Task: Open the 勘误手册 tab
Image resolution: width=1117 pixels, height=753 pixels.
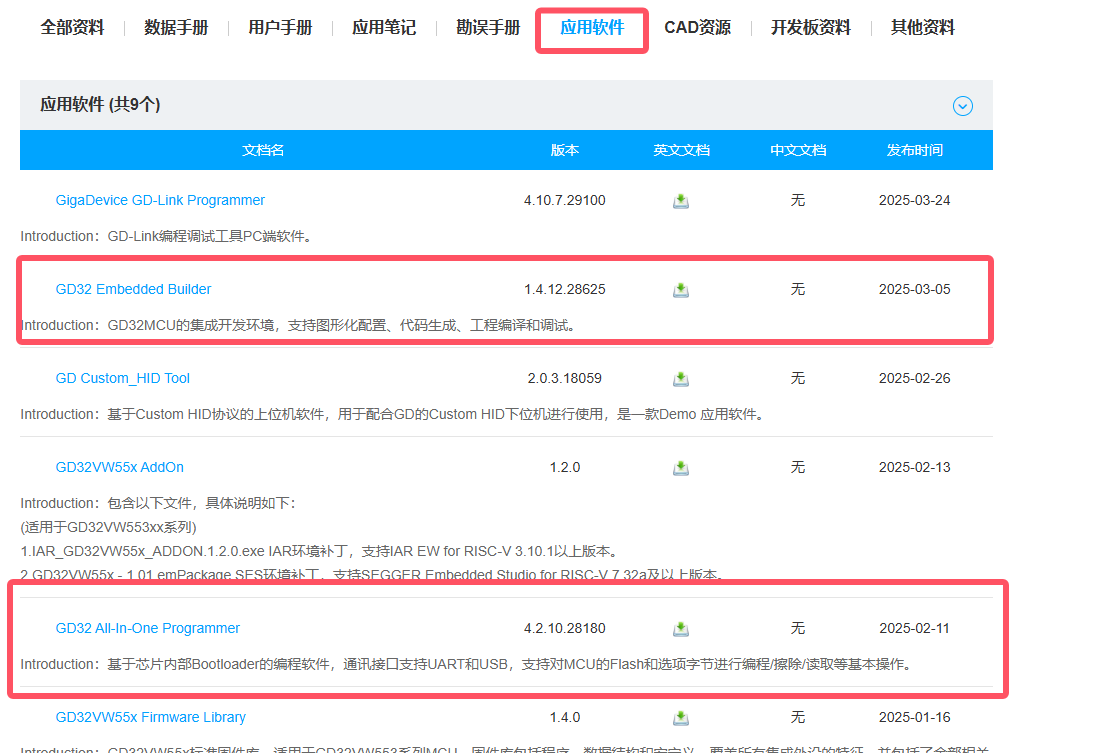Action: (488, 28)
